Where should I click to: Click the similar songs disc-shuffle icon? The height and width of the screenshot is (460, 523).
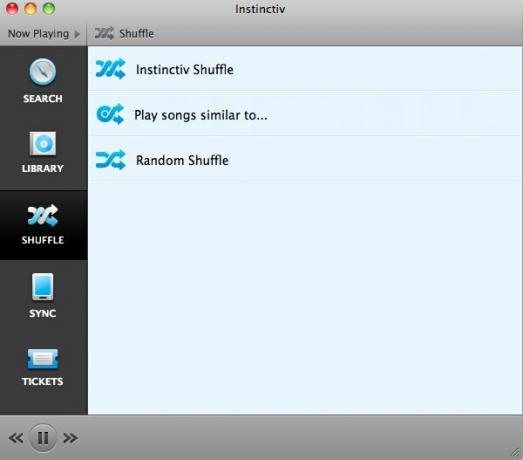tap(110, 114)
